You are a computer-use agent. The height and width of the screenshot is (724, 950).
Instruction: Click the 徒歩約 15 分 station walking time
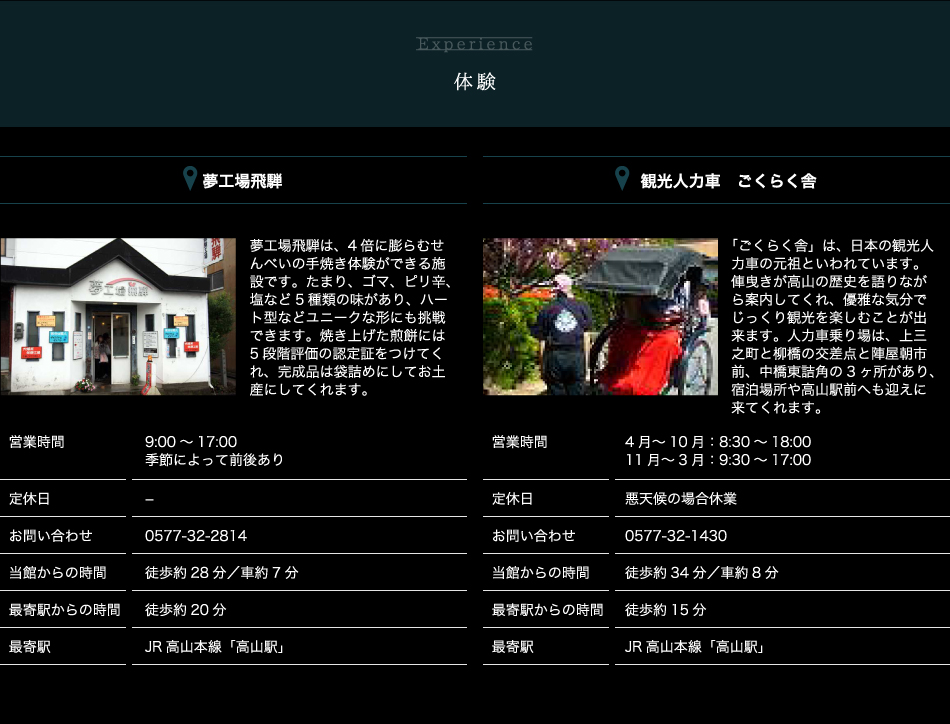(x=666, y=610)
